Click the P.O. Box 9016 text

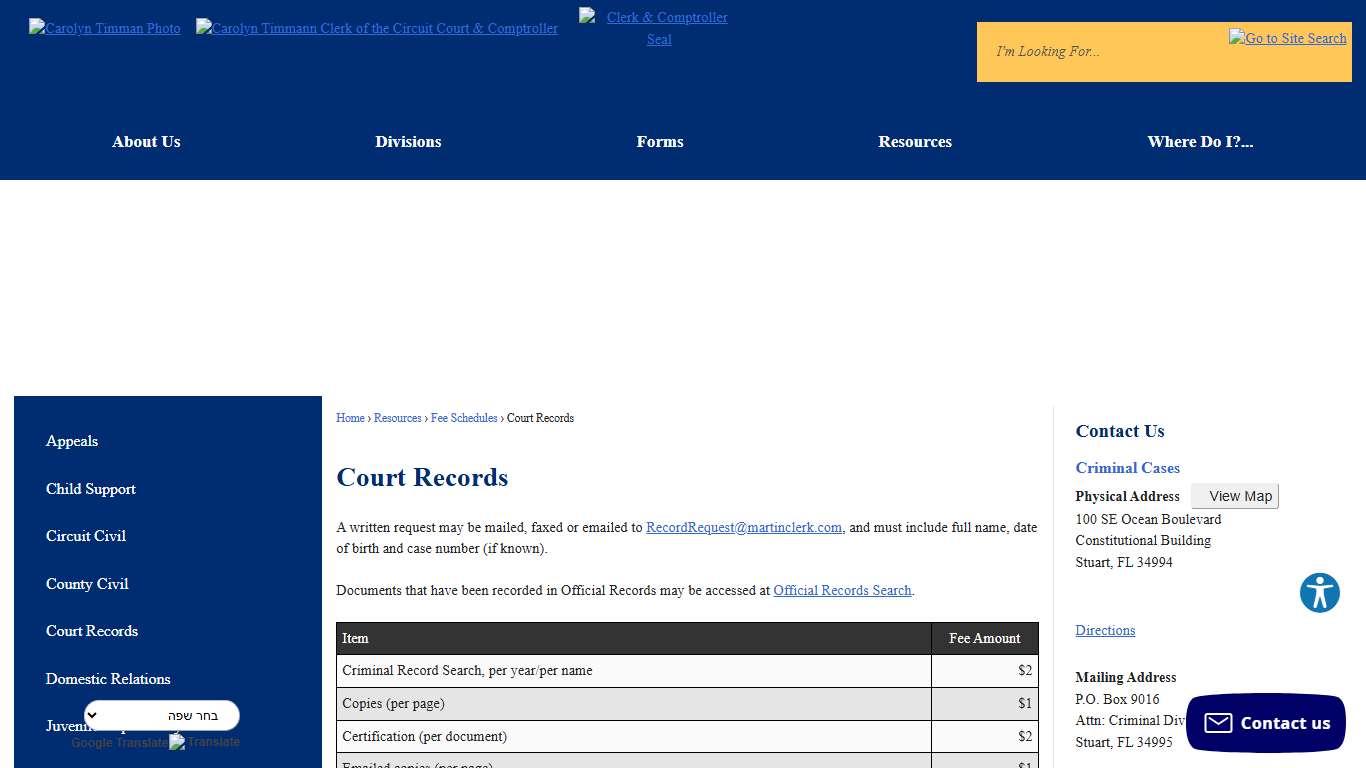1117,699
